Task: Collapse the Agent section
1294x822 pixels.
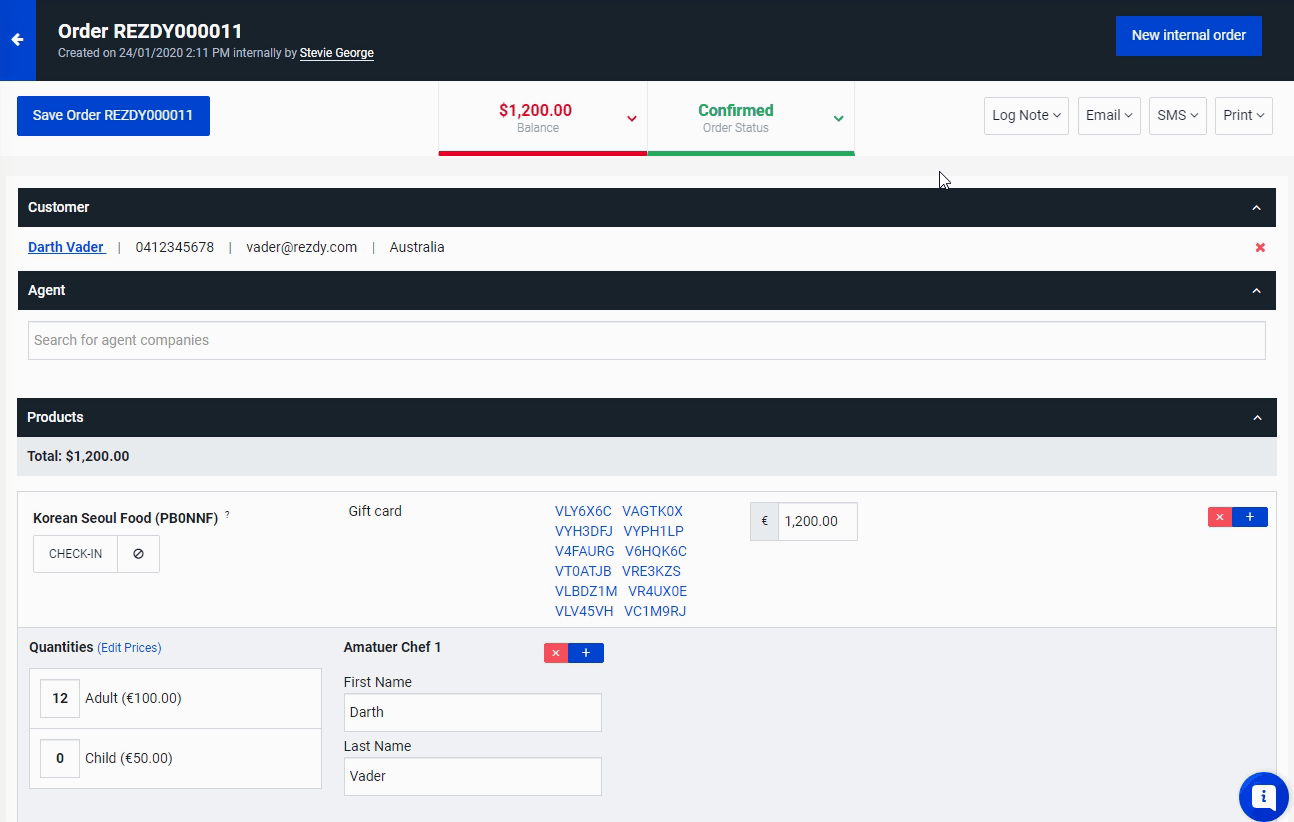Action: [x=1257, y=291]
